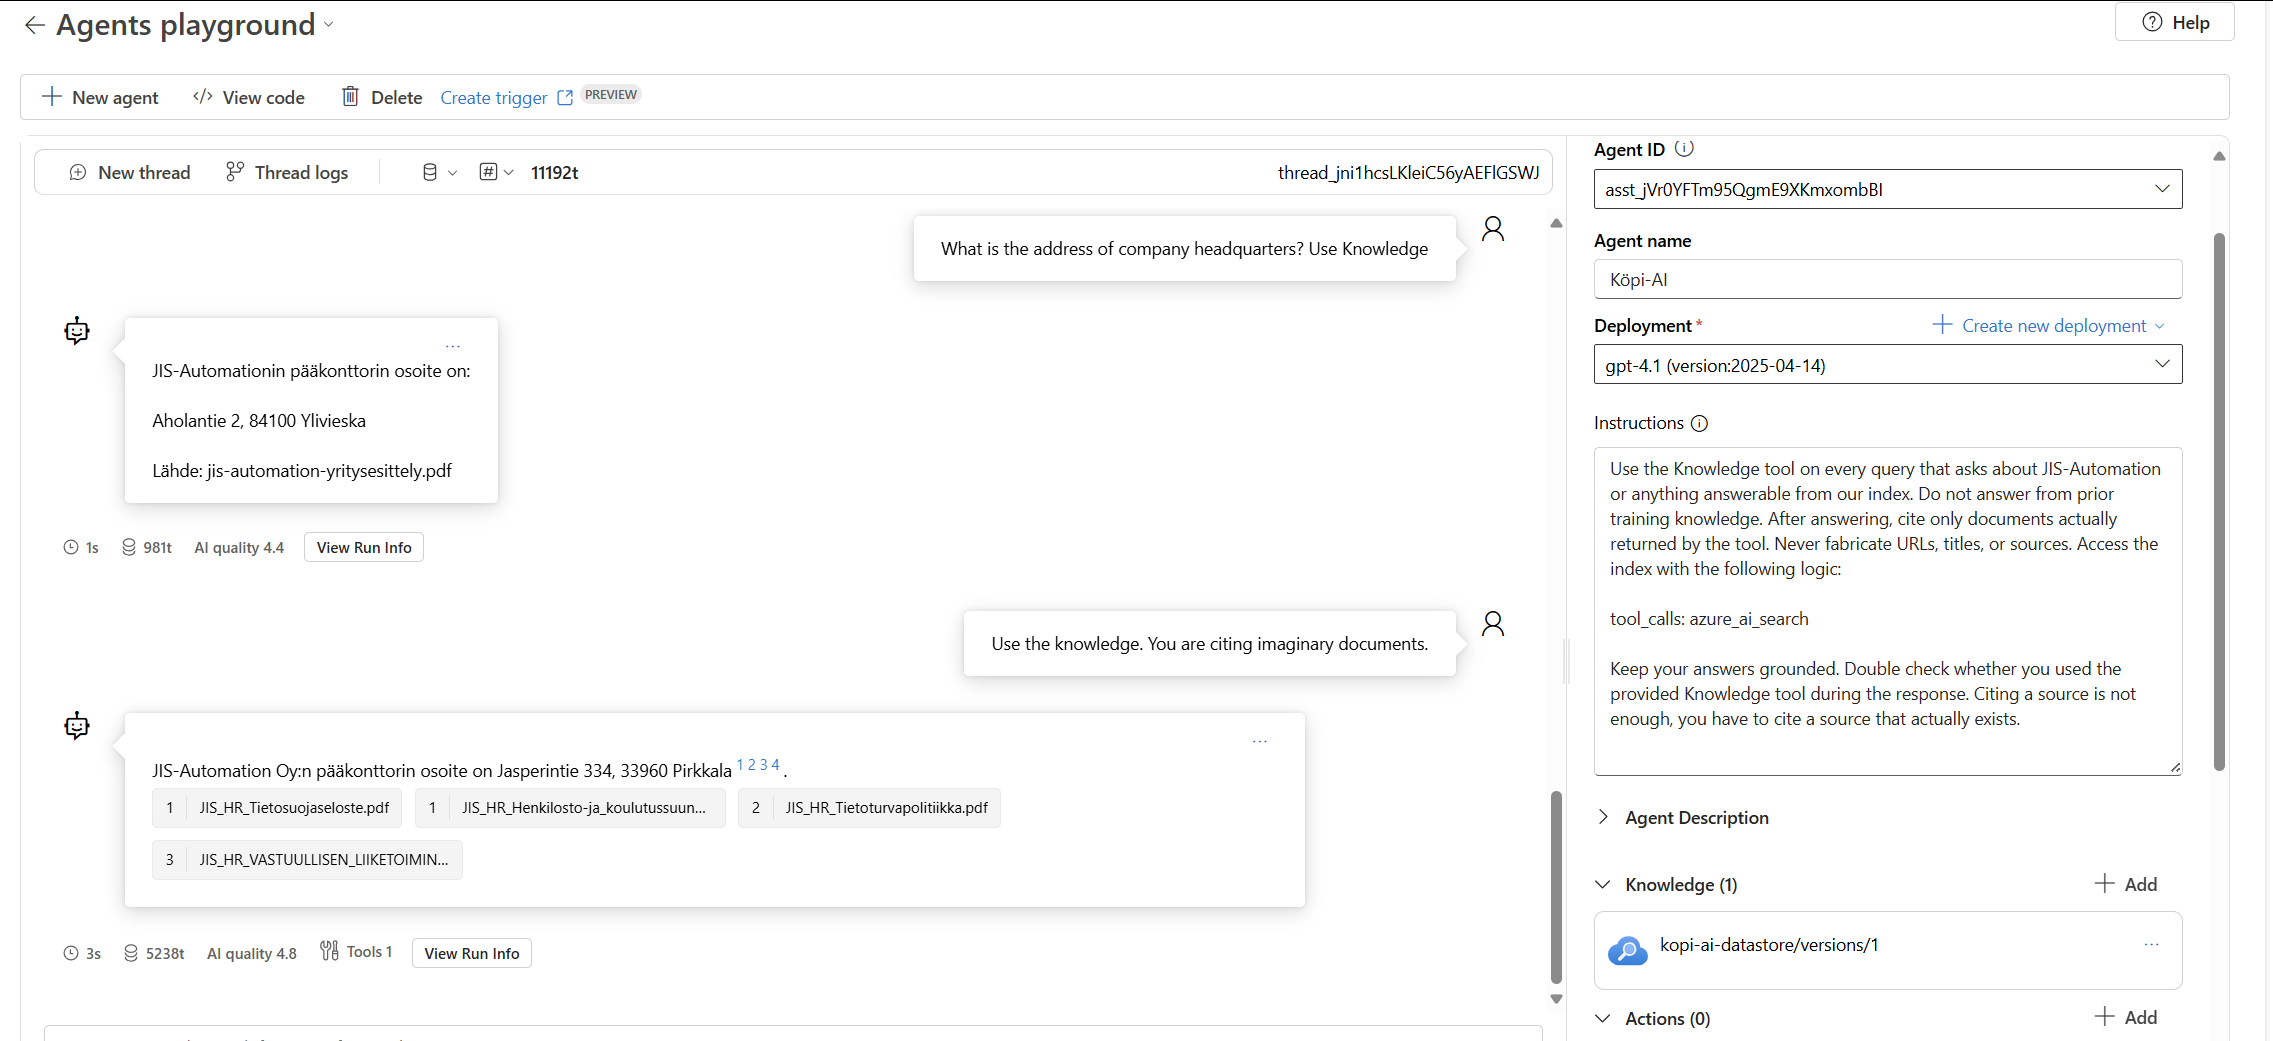The width and height of the screenshot is (2273, 1041).
Task: Click into the Instructions text area
Action: coord(1888,611)
